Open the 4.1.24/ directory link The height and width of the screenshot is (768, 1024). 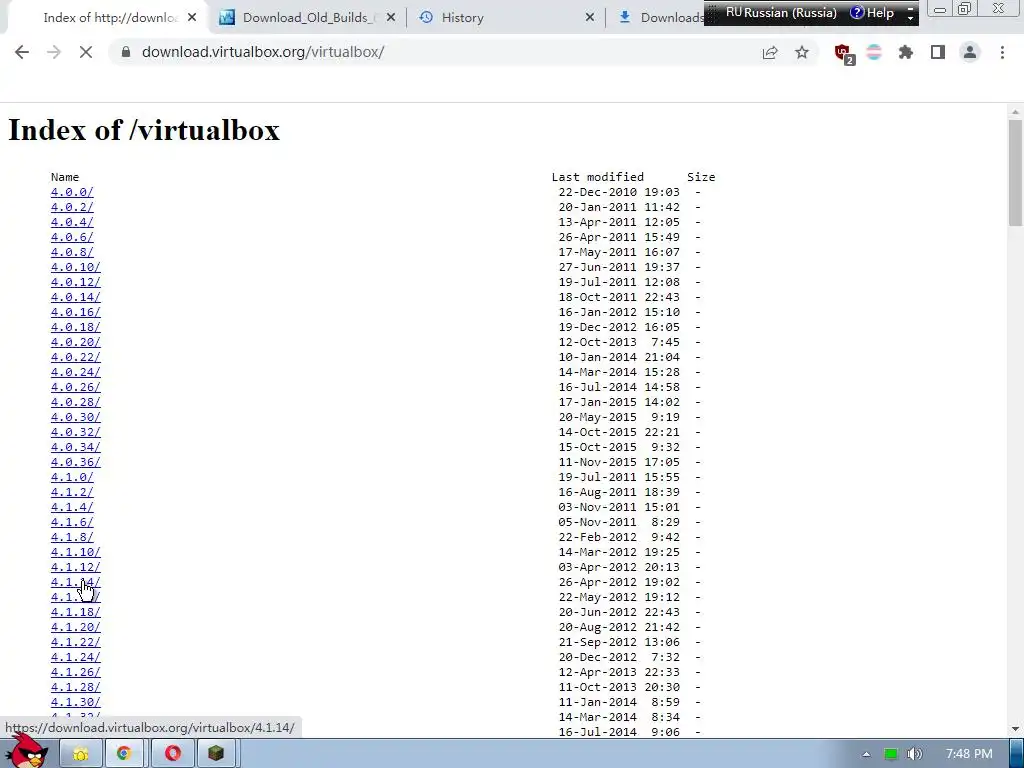[x=76, y=658]
